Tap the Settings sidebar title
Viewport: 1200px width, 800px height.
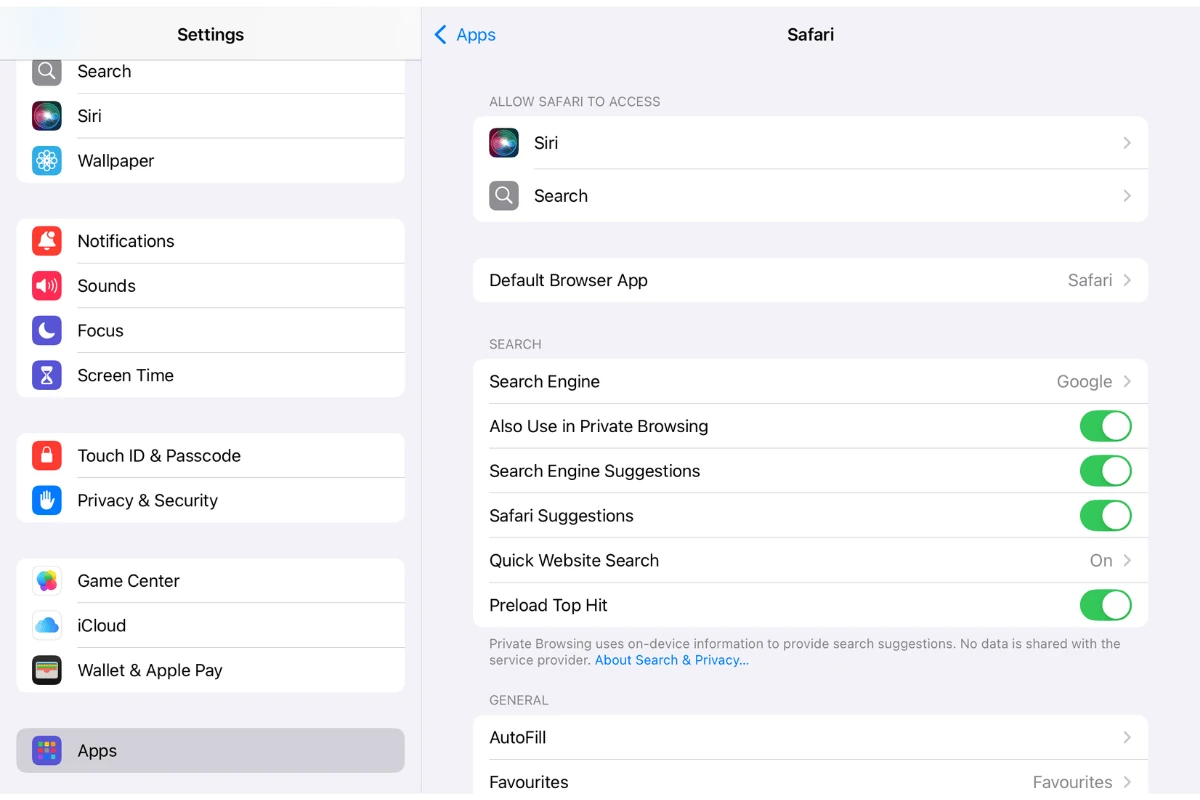pyautogui.click(x=210, y=35)
